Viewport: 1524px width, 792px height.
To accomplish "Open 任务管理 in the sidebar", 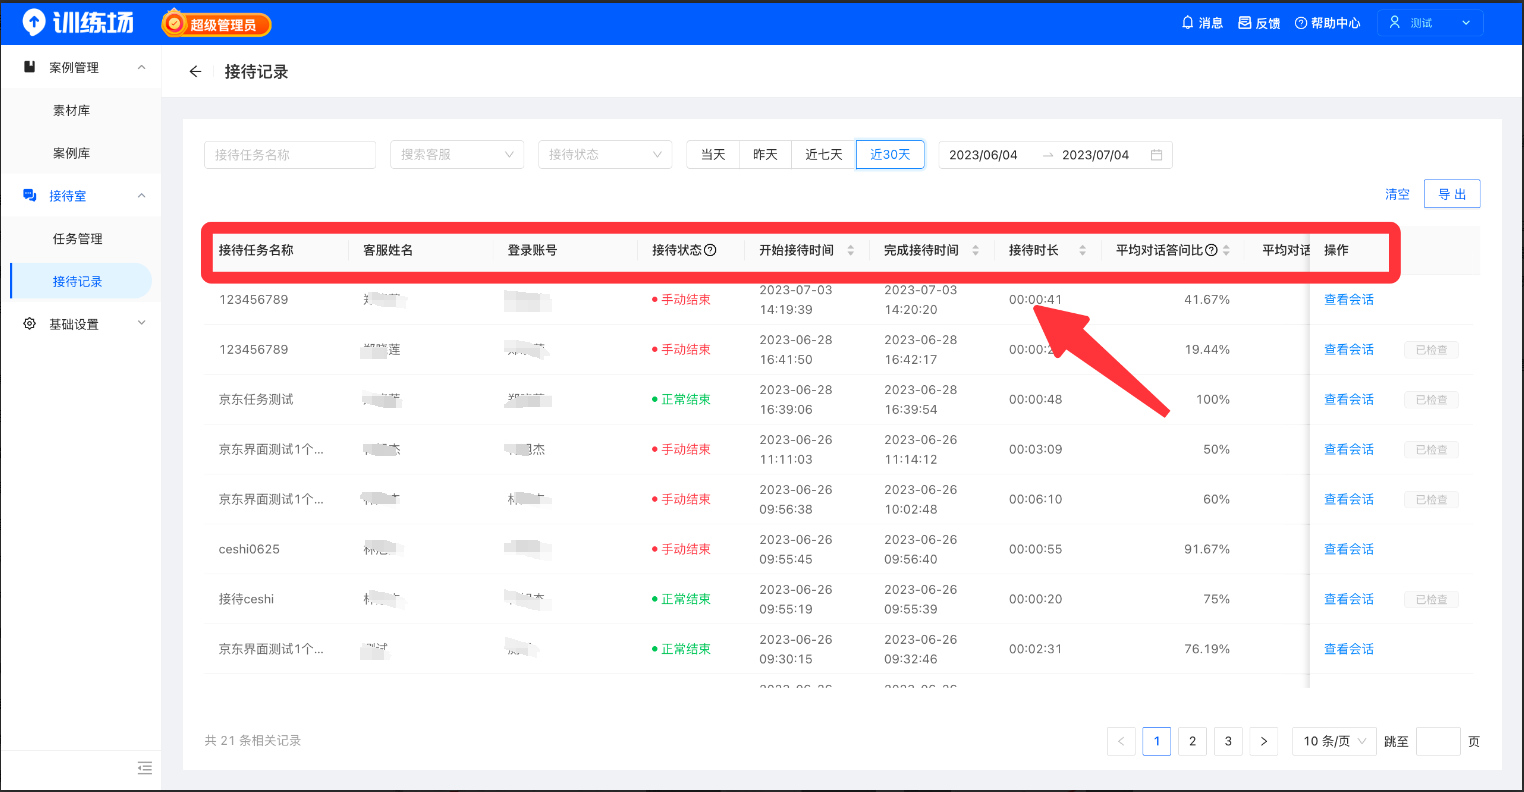I will pos(77,239).
